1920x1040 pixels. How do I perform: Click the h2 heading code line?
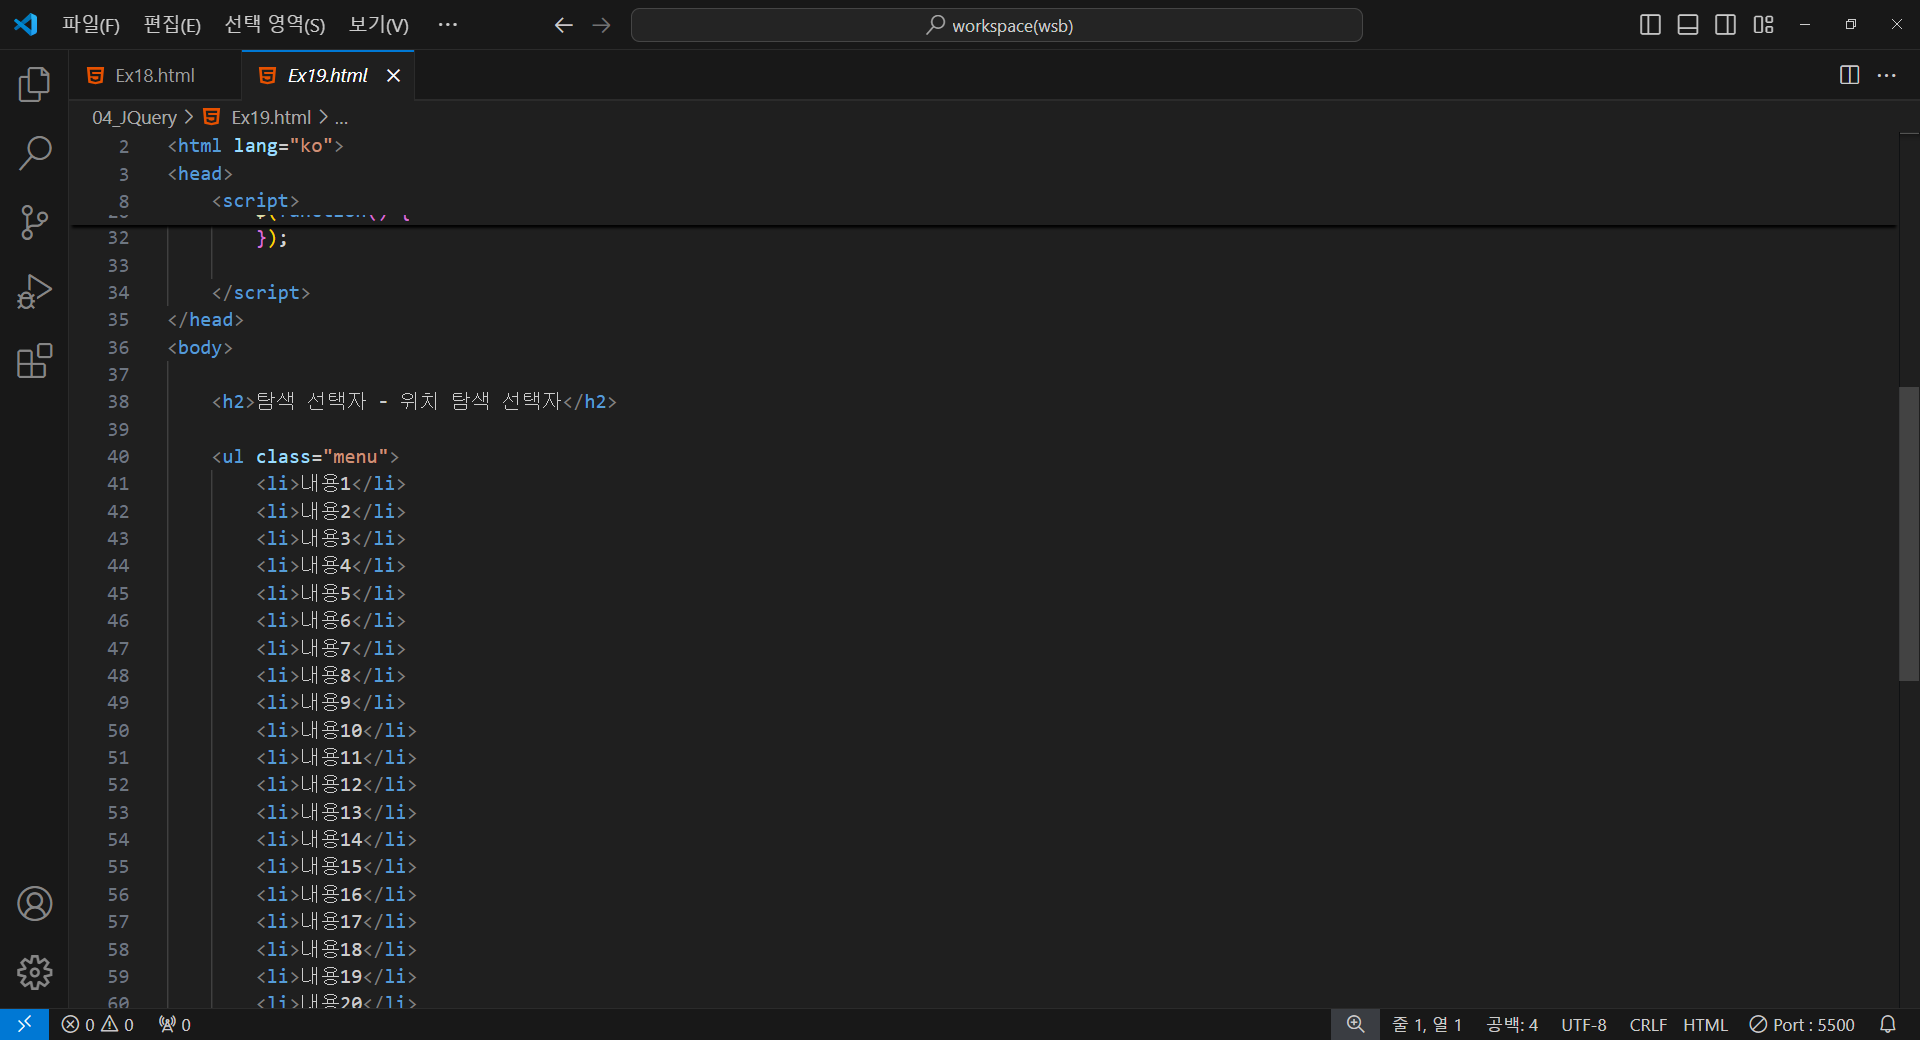(x=414, y=401)
